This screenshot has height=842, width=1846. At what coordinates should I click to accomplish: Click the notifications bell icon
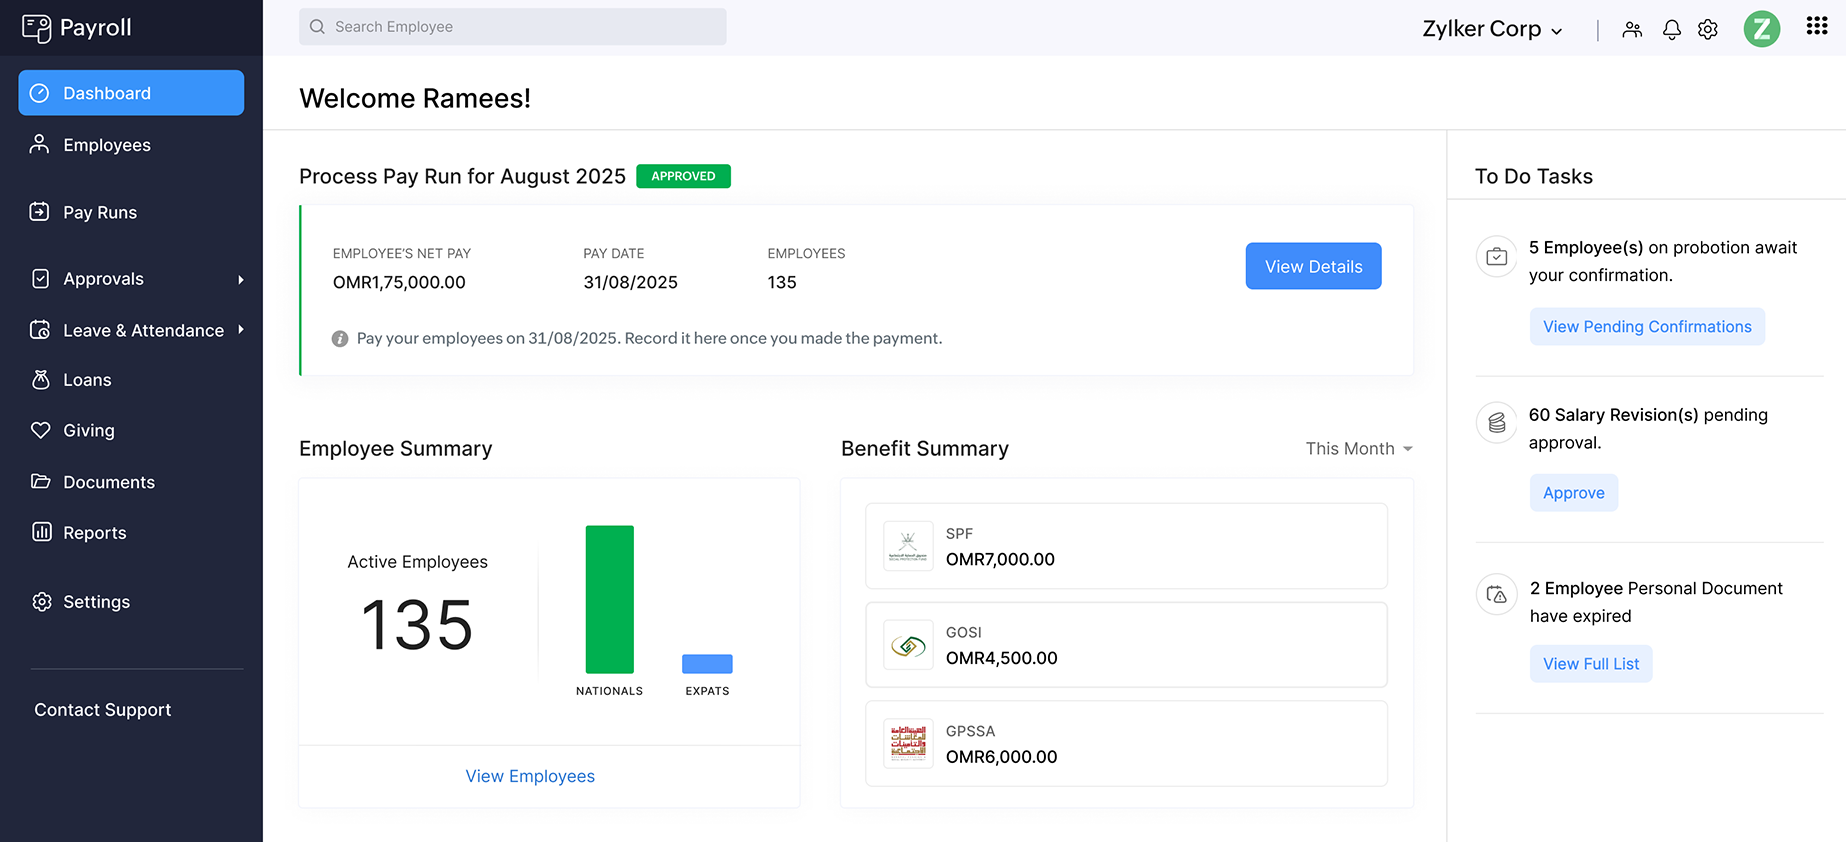click(x=1671, y=30)
